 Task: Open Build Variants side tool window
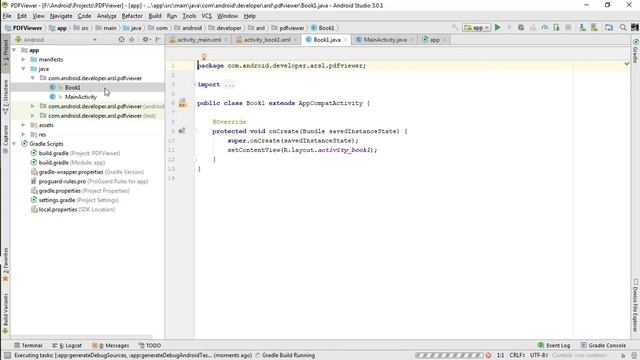click(x=5, y=313)
